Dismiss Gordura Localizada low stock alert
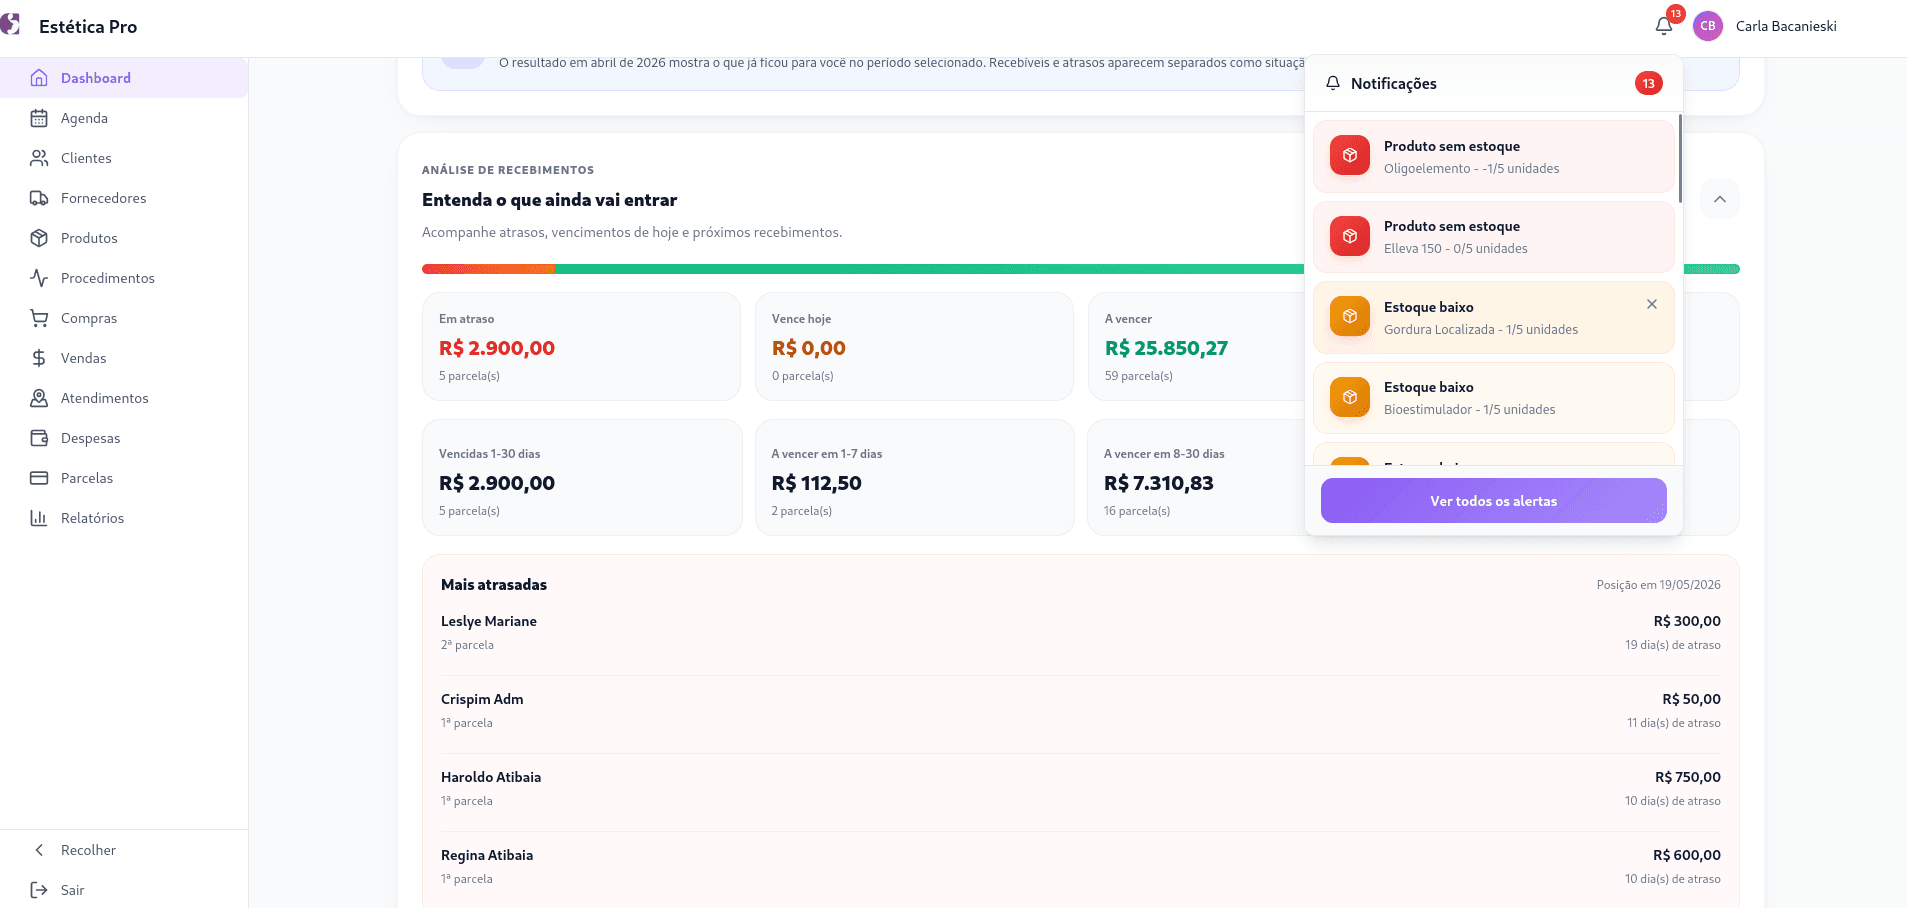 point(1652,304)
